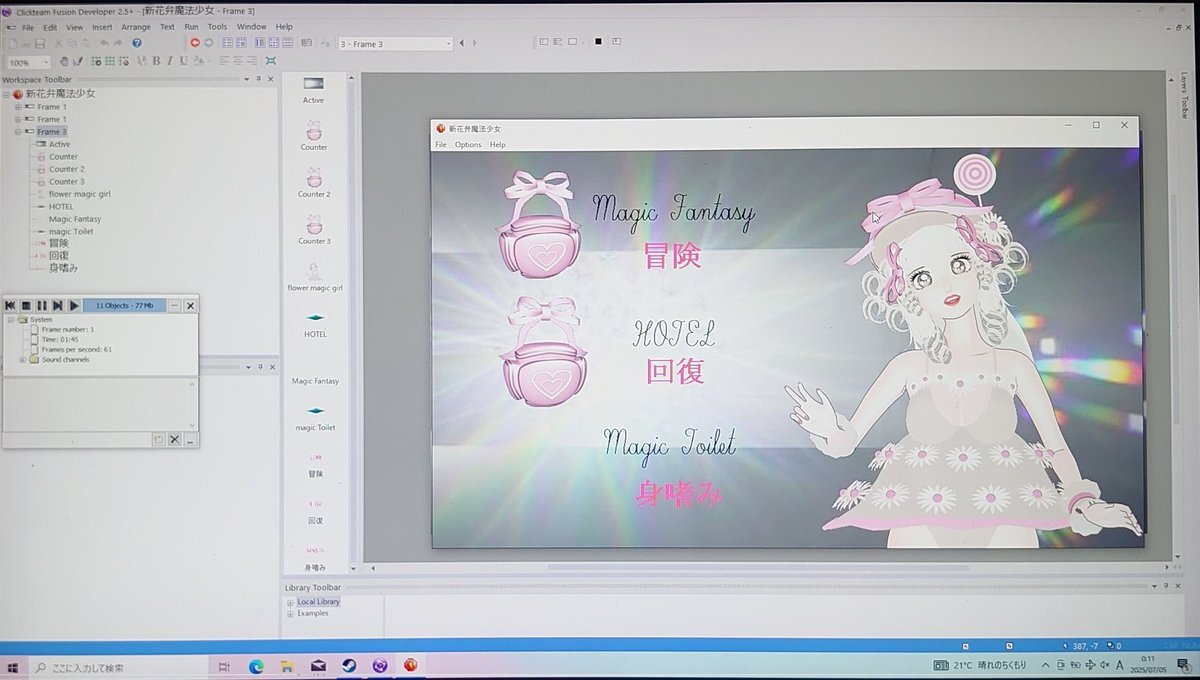This screenshot has width=1200, height=680.
Task: Open Microsoft Edge from the taskbar
Action: click(x=256, y=665)
